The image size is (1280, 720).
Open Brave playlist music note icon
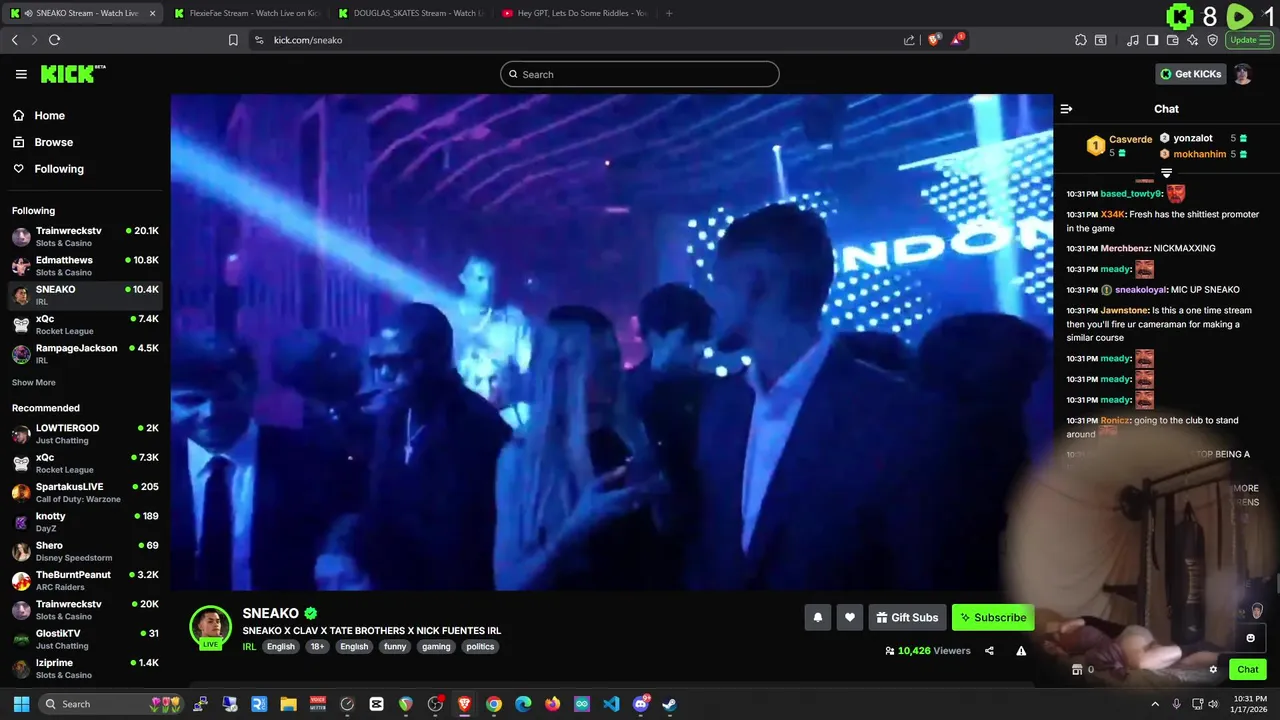pos(1133,40)
